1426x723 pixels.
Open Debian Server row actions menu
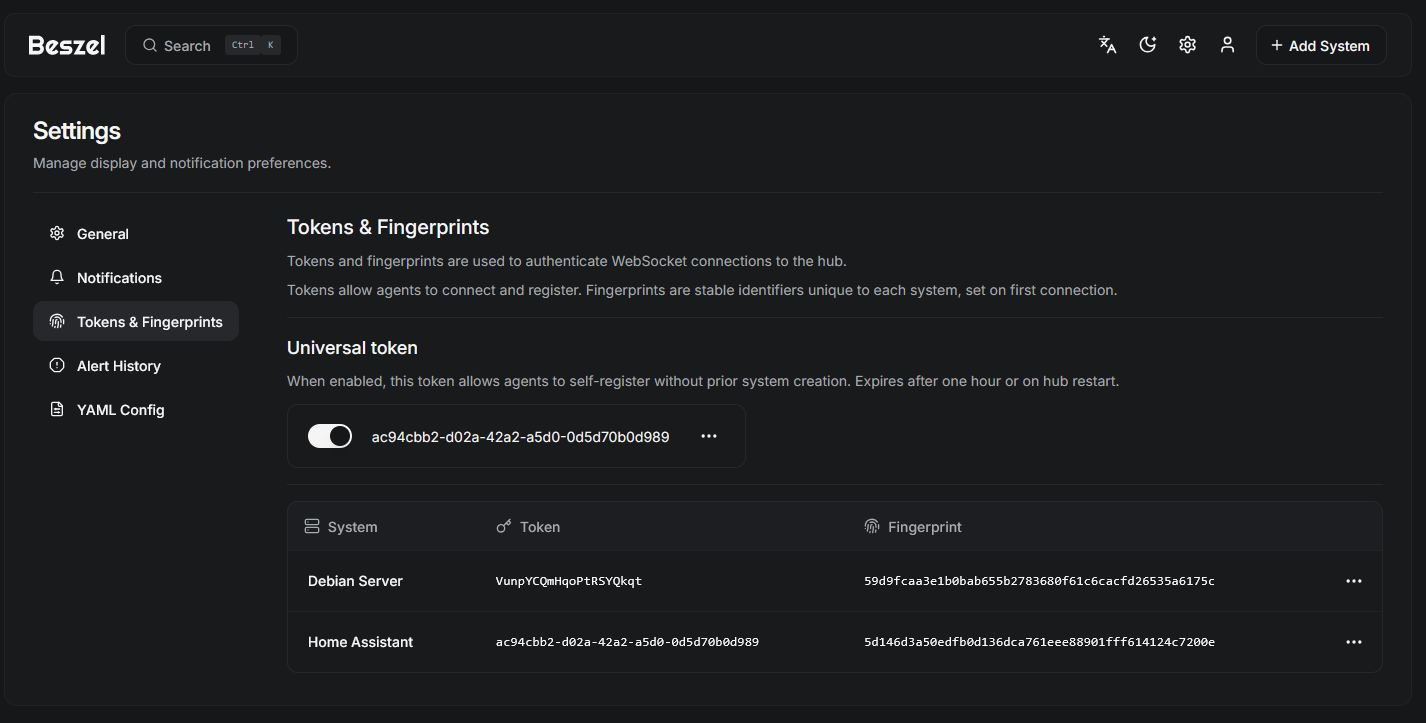click(1353, 581)
